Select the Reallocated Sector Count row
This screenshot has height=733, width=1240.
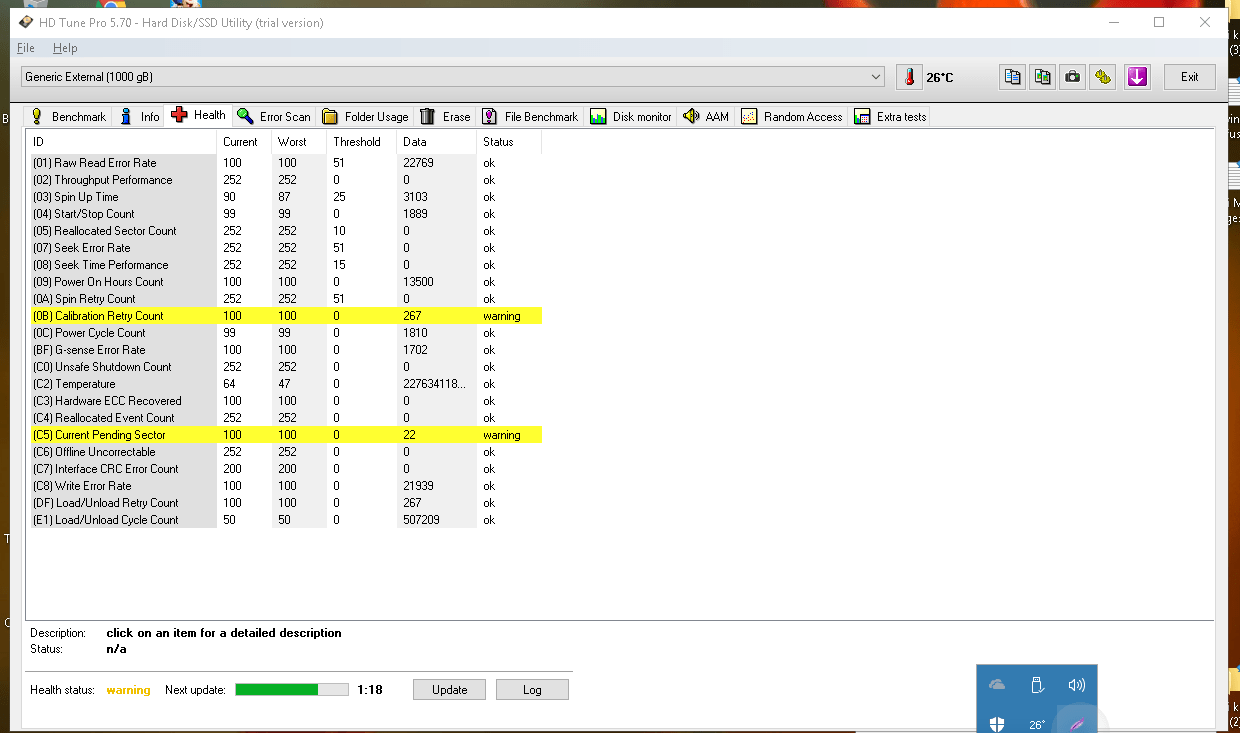click(x=286, y=231)
